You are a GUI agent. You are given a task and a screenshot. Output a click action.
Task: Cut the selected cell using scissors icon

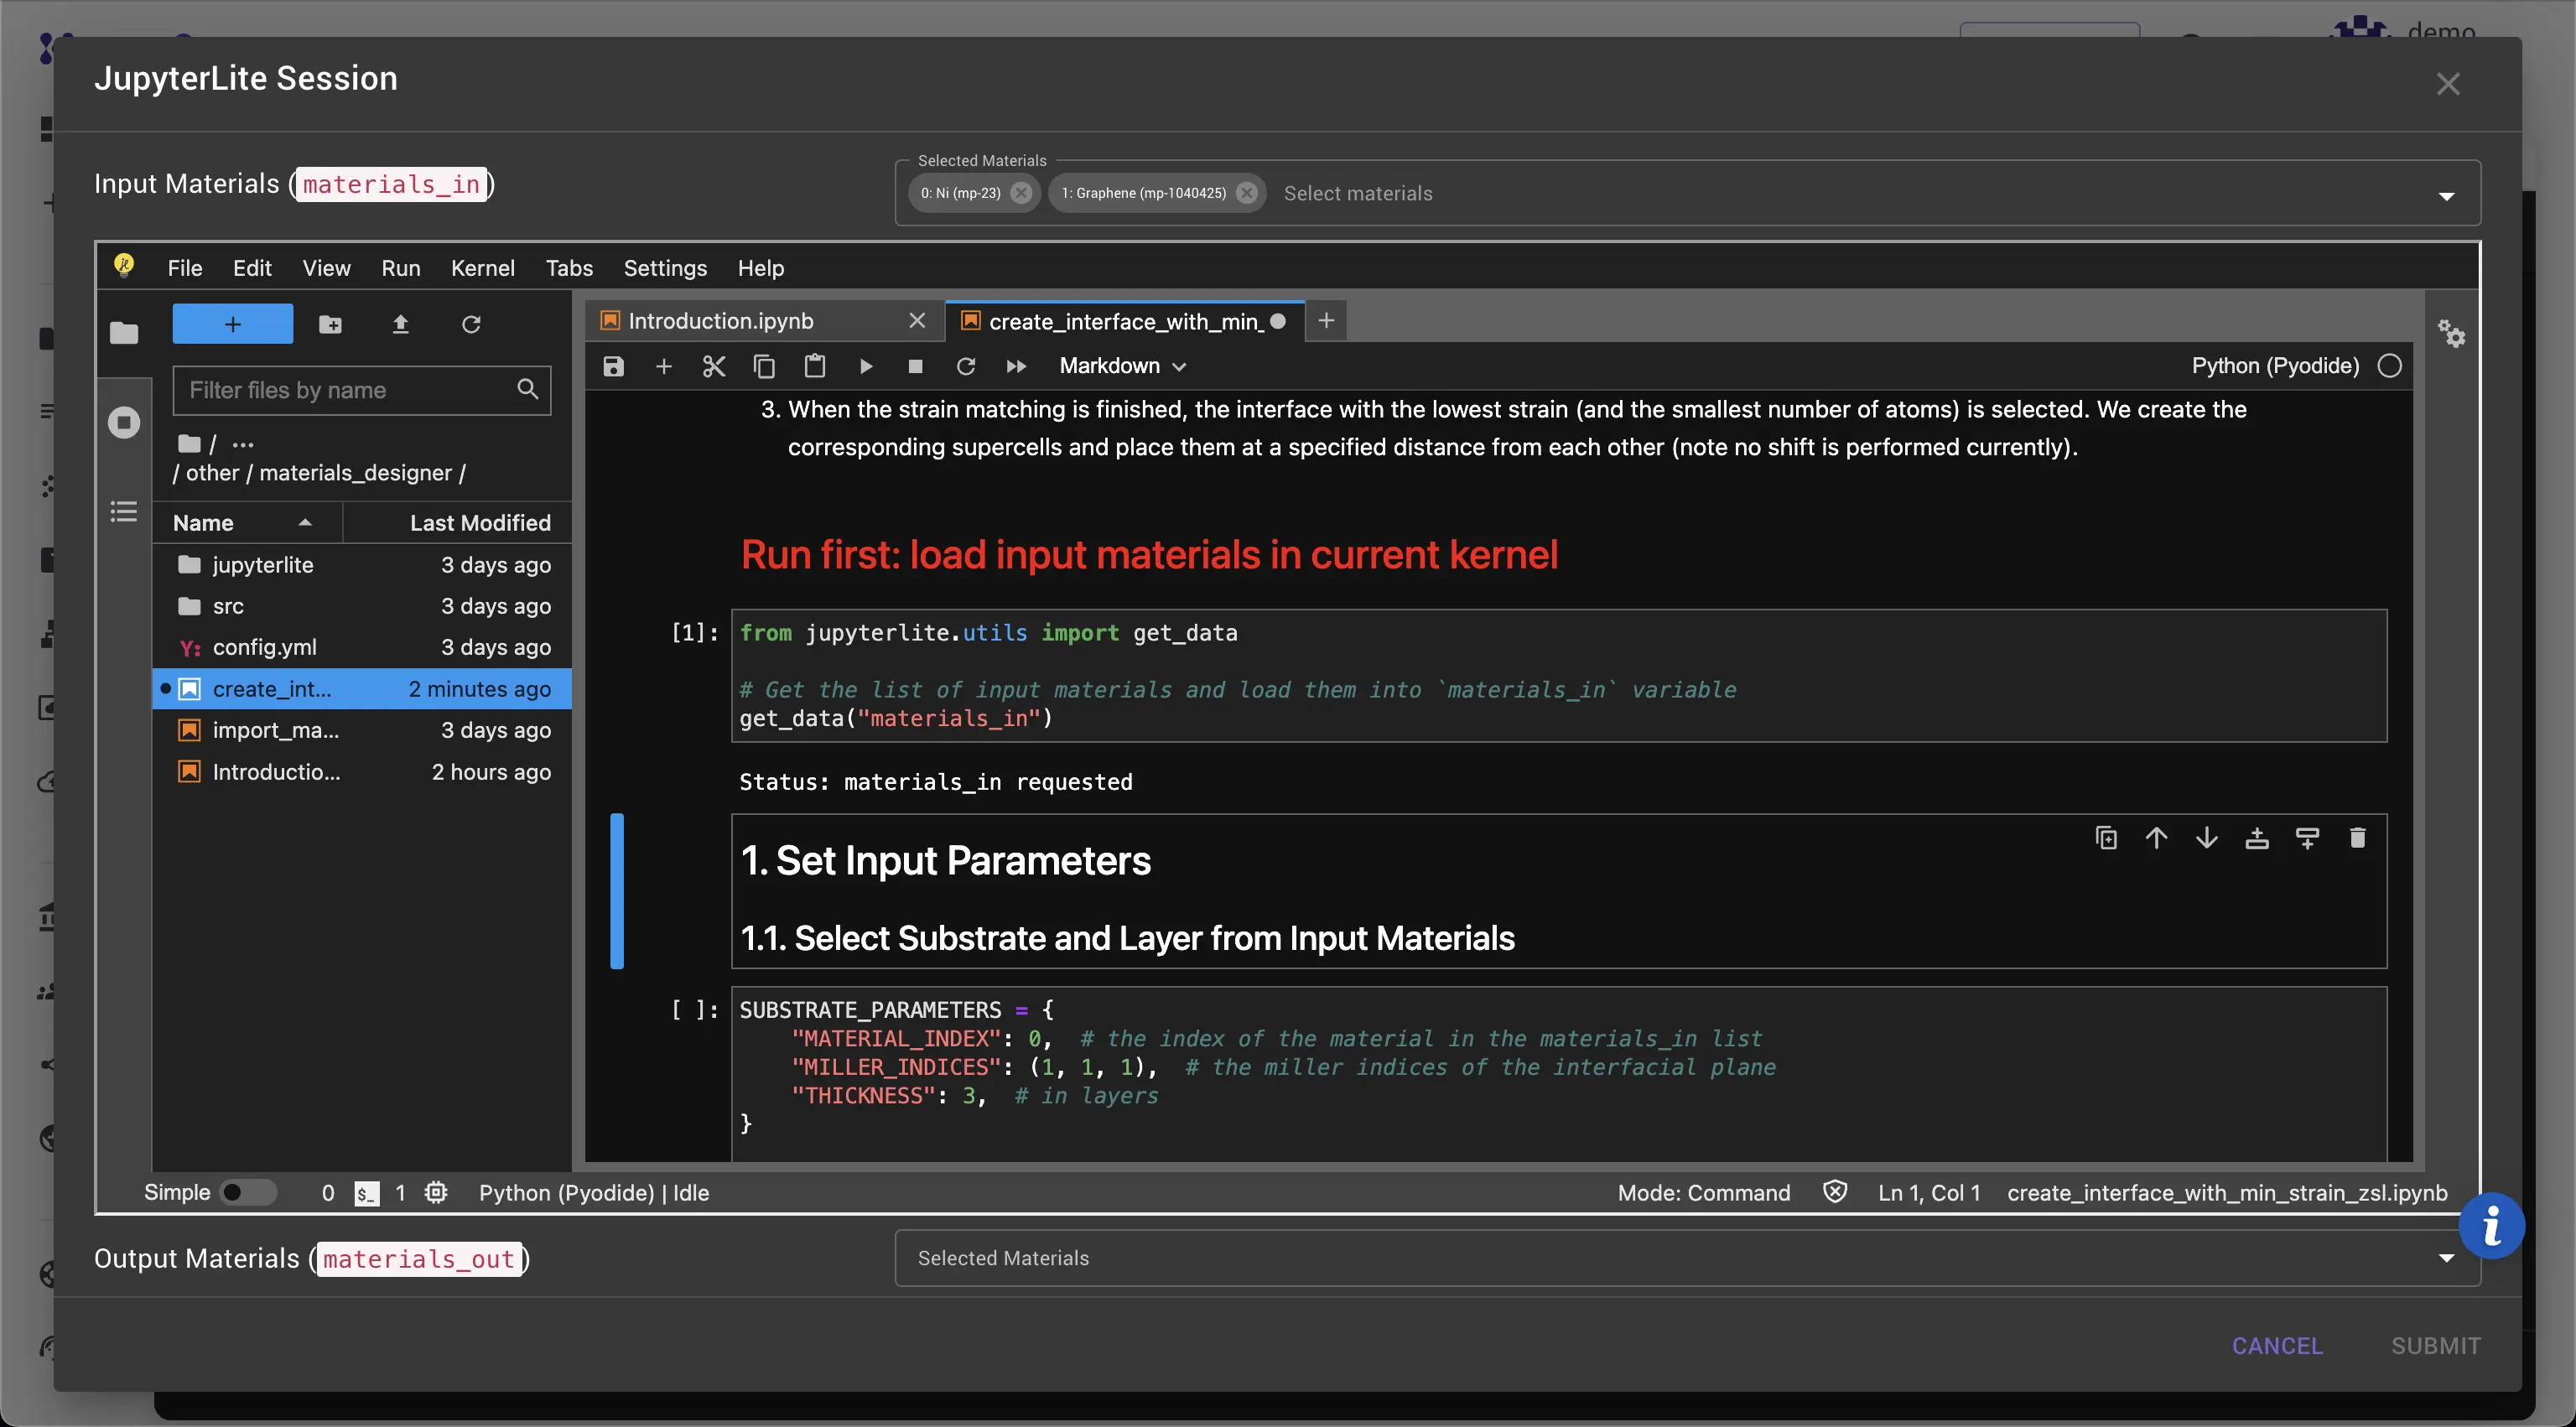(x=713, y=366)
